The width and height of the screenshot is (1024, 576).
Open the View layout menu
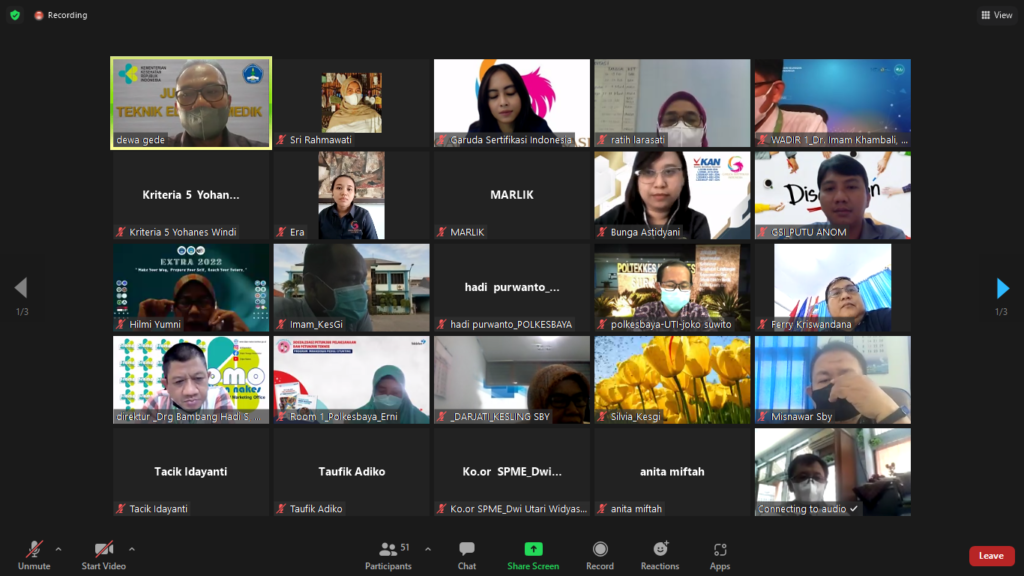[997, 15]
